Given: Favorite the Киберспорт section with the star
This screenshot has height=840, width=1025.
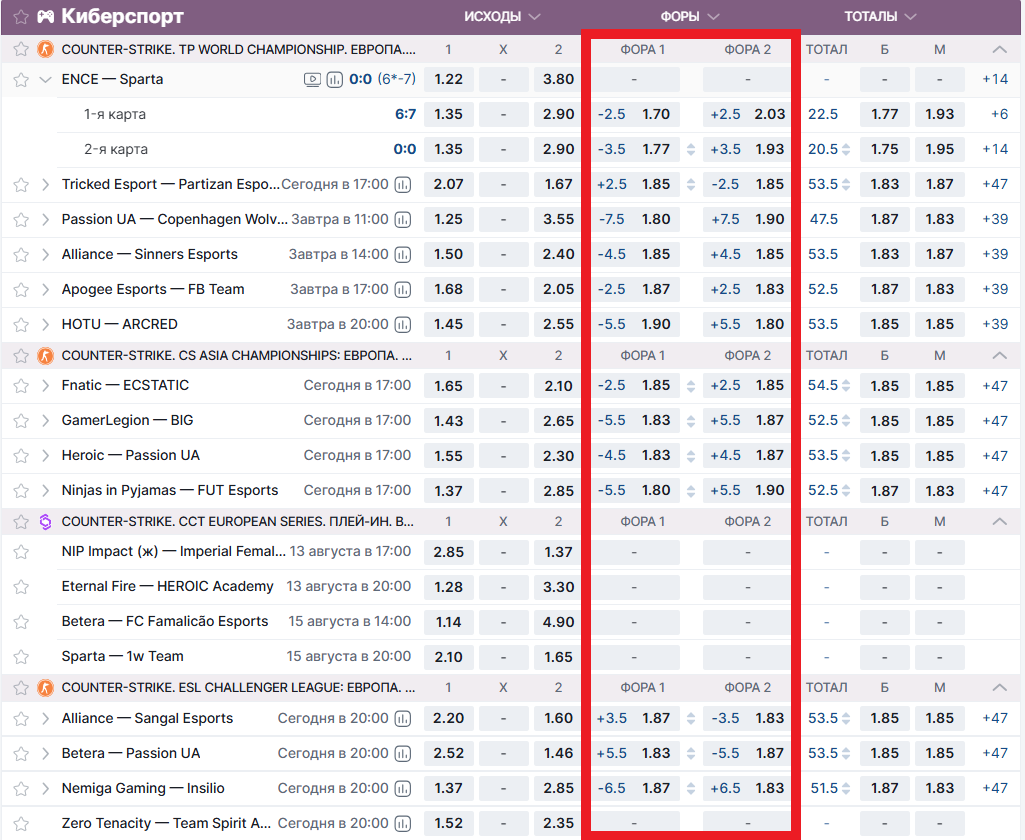Looking at the screenshot, I should [x=21, y=17].
